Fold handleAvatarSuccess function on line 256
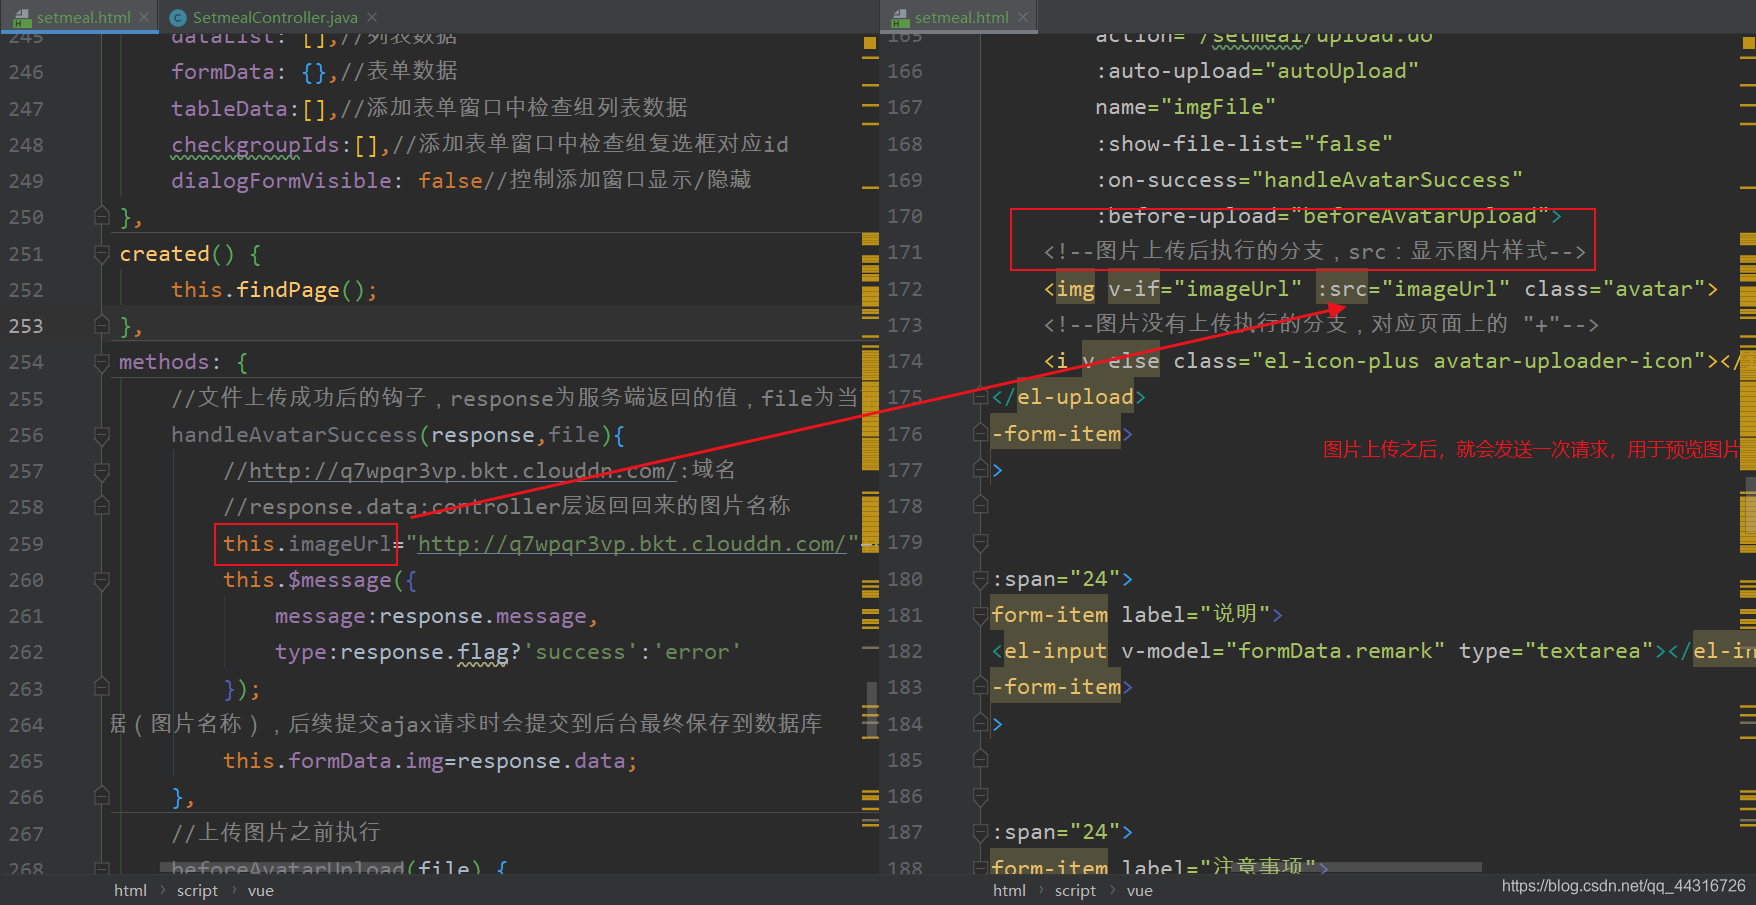1756x905 pixels. pyautogui.click(x=101, y=435)
